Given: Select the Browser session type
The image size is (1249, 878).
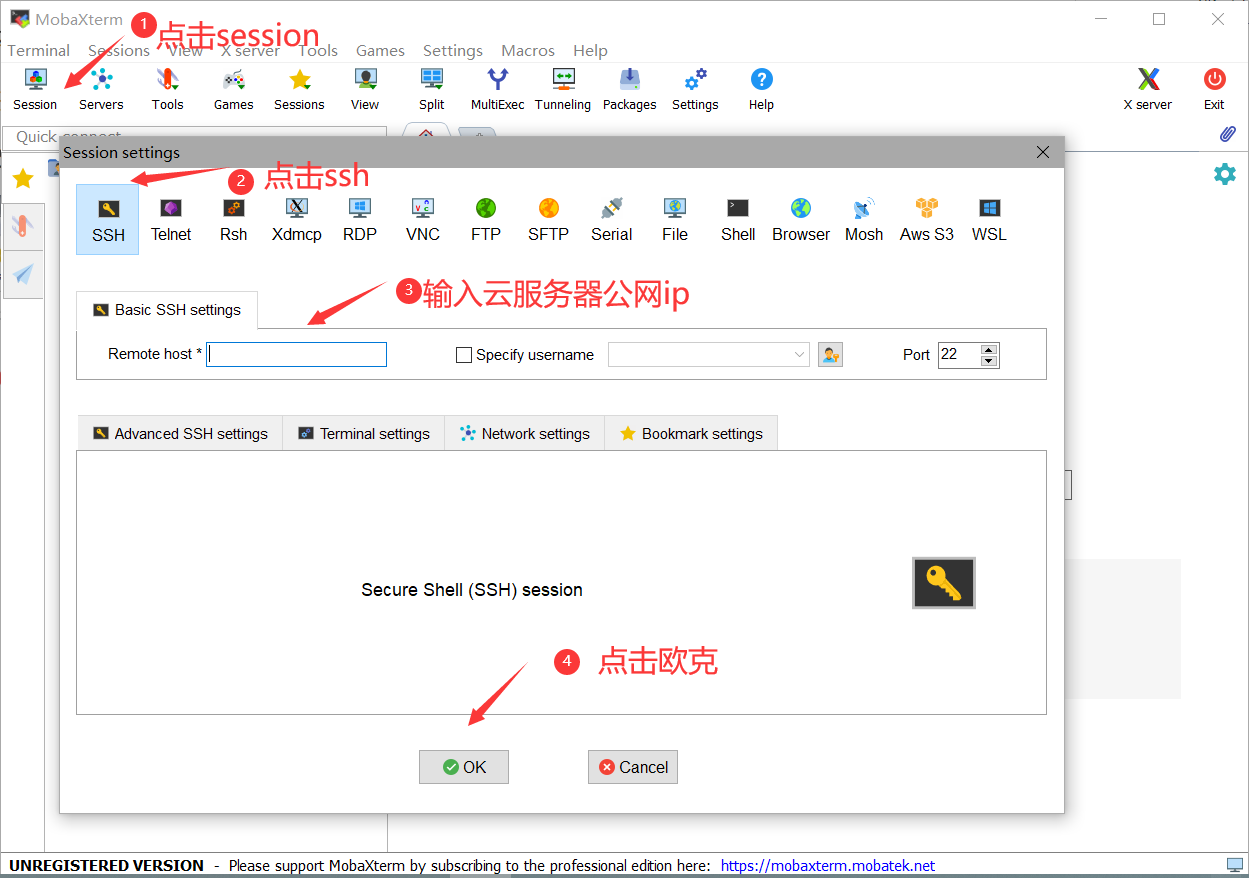Looking at the screenshot, I should pyautogui.click(x=801, y=219).
